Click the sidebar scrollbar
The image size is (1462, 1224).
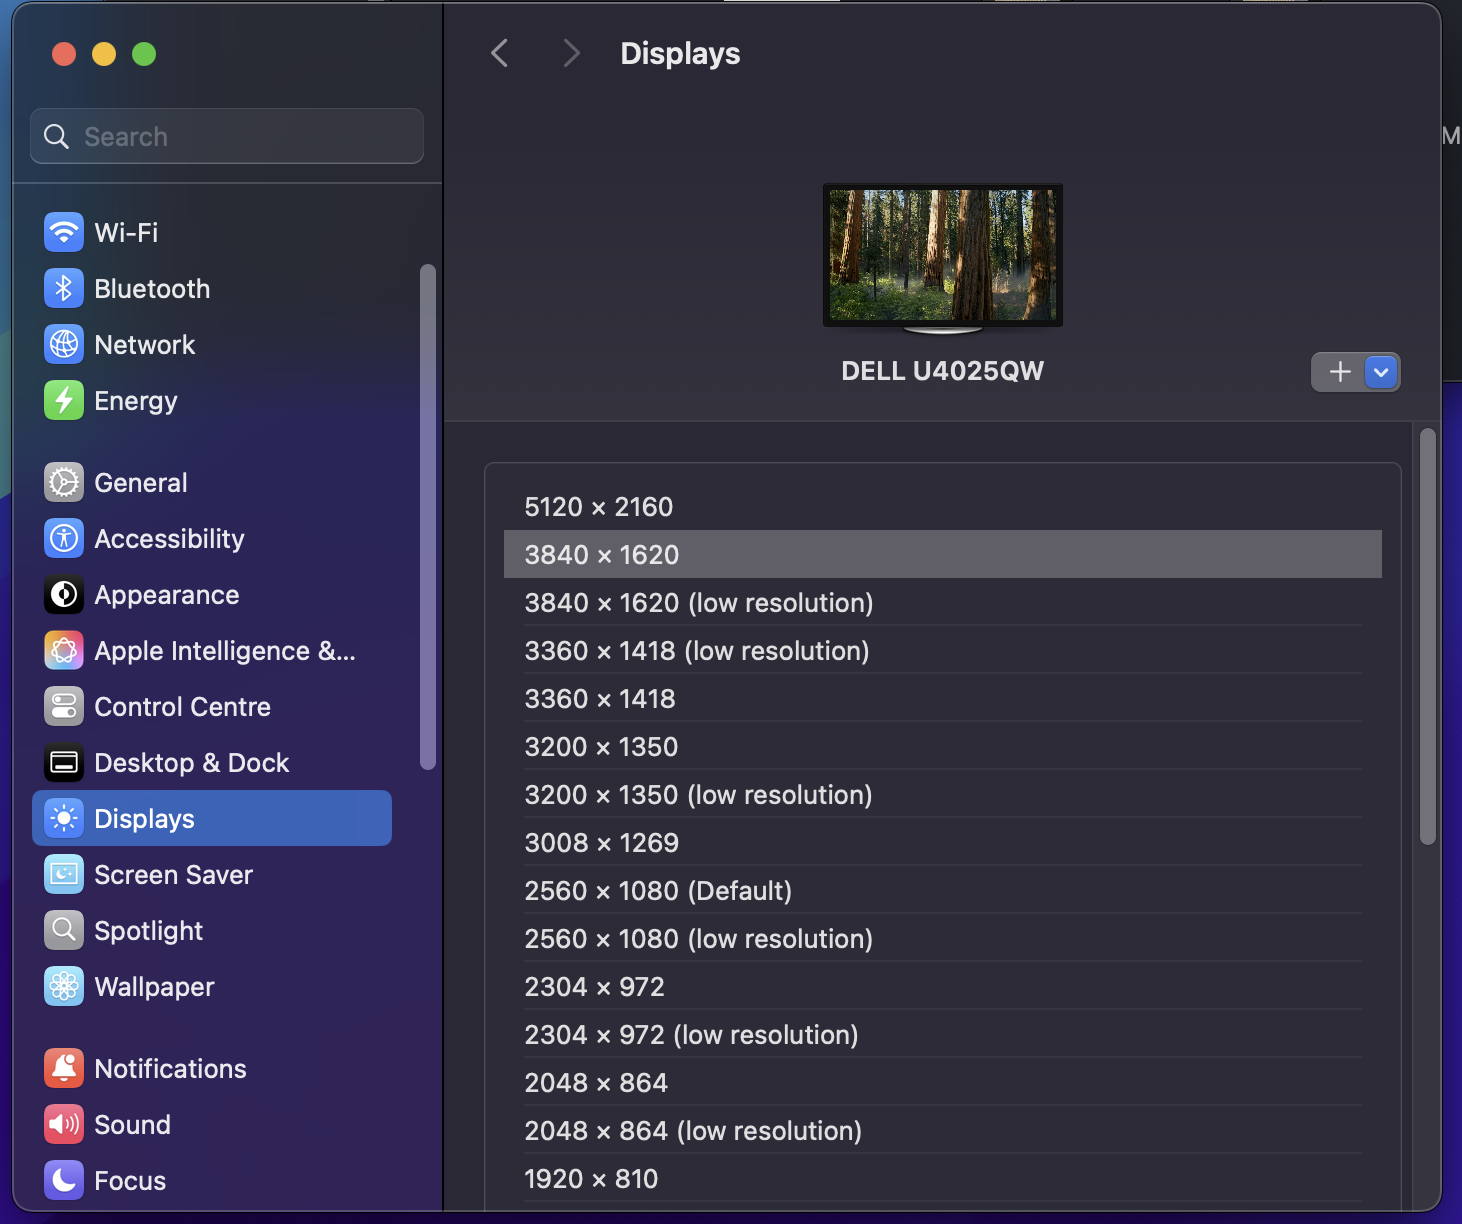(428, 517)
